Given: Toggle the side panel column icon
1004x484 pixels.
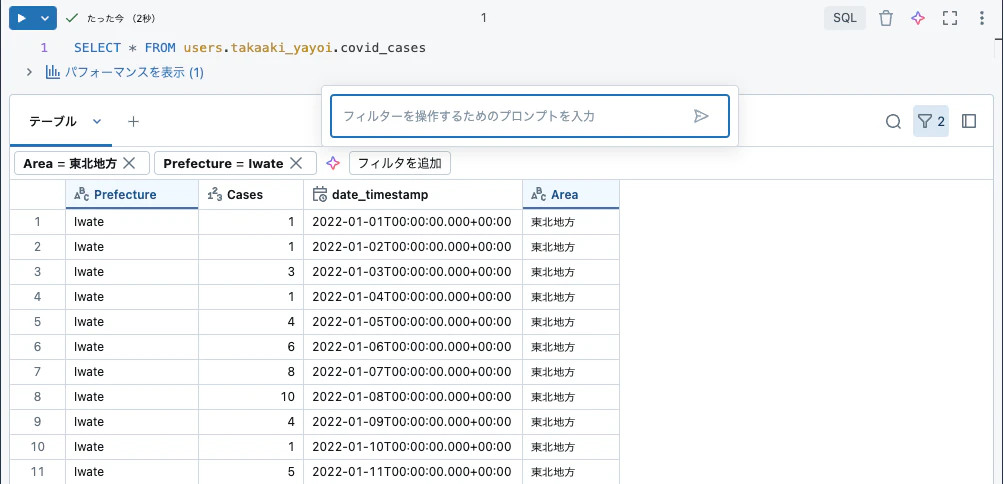Looking at the screenshot, I should (969, 121).
